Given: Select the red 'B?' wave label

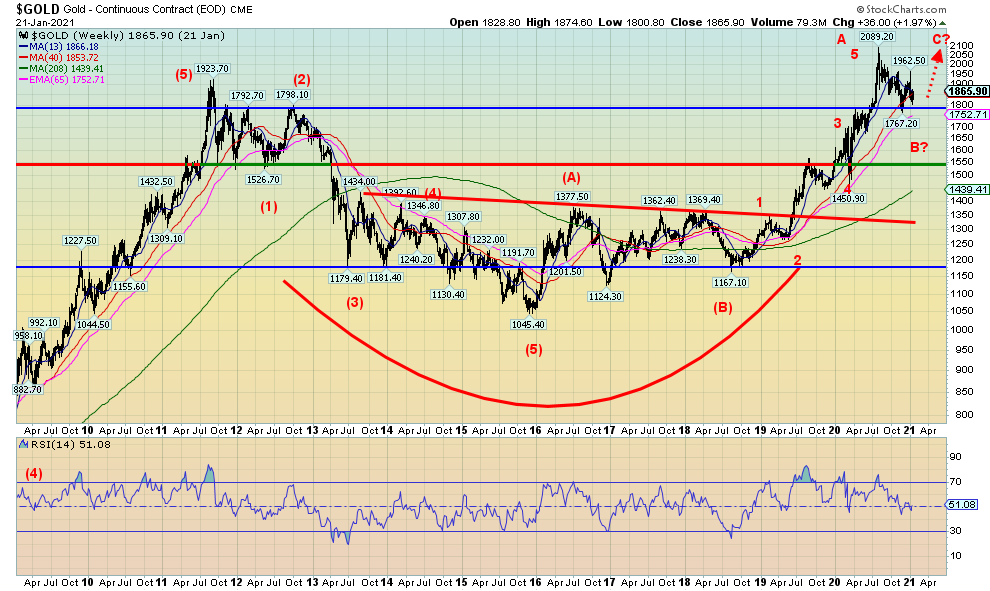Looking at the screenshot, I should pyautogui.click(x=920, y=147).
